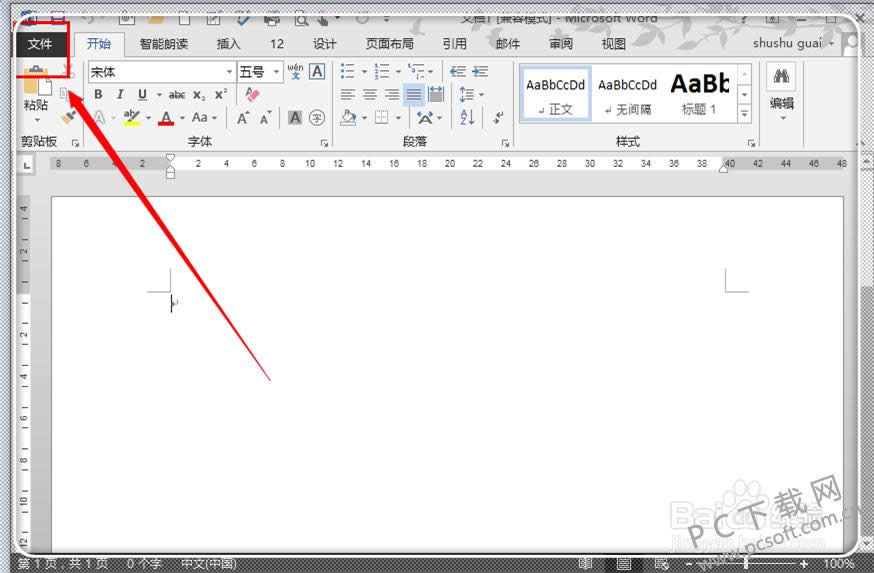Toggle underline formatting

pyautogui.click(x=142, y=94)
